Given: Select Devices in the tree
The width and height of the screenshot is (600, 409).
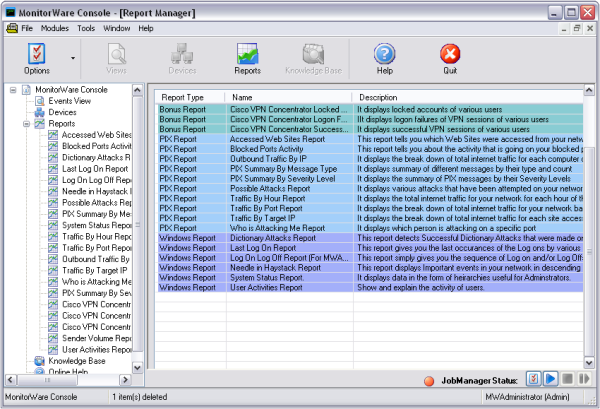Looking at the screenshot, I should tap(62, 112).
